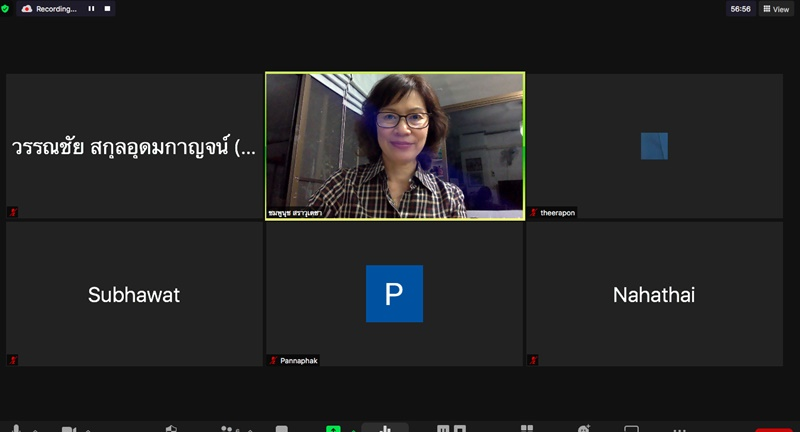Click muted mic icon in Subhawat tile

pyautogui.click(x=13, y=360)
